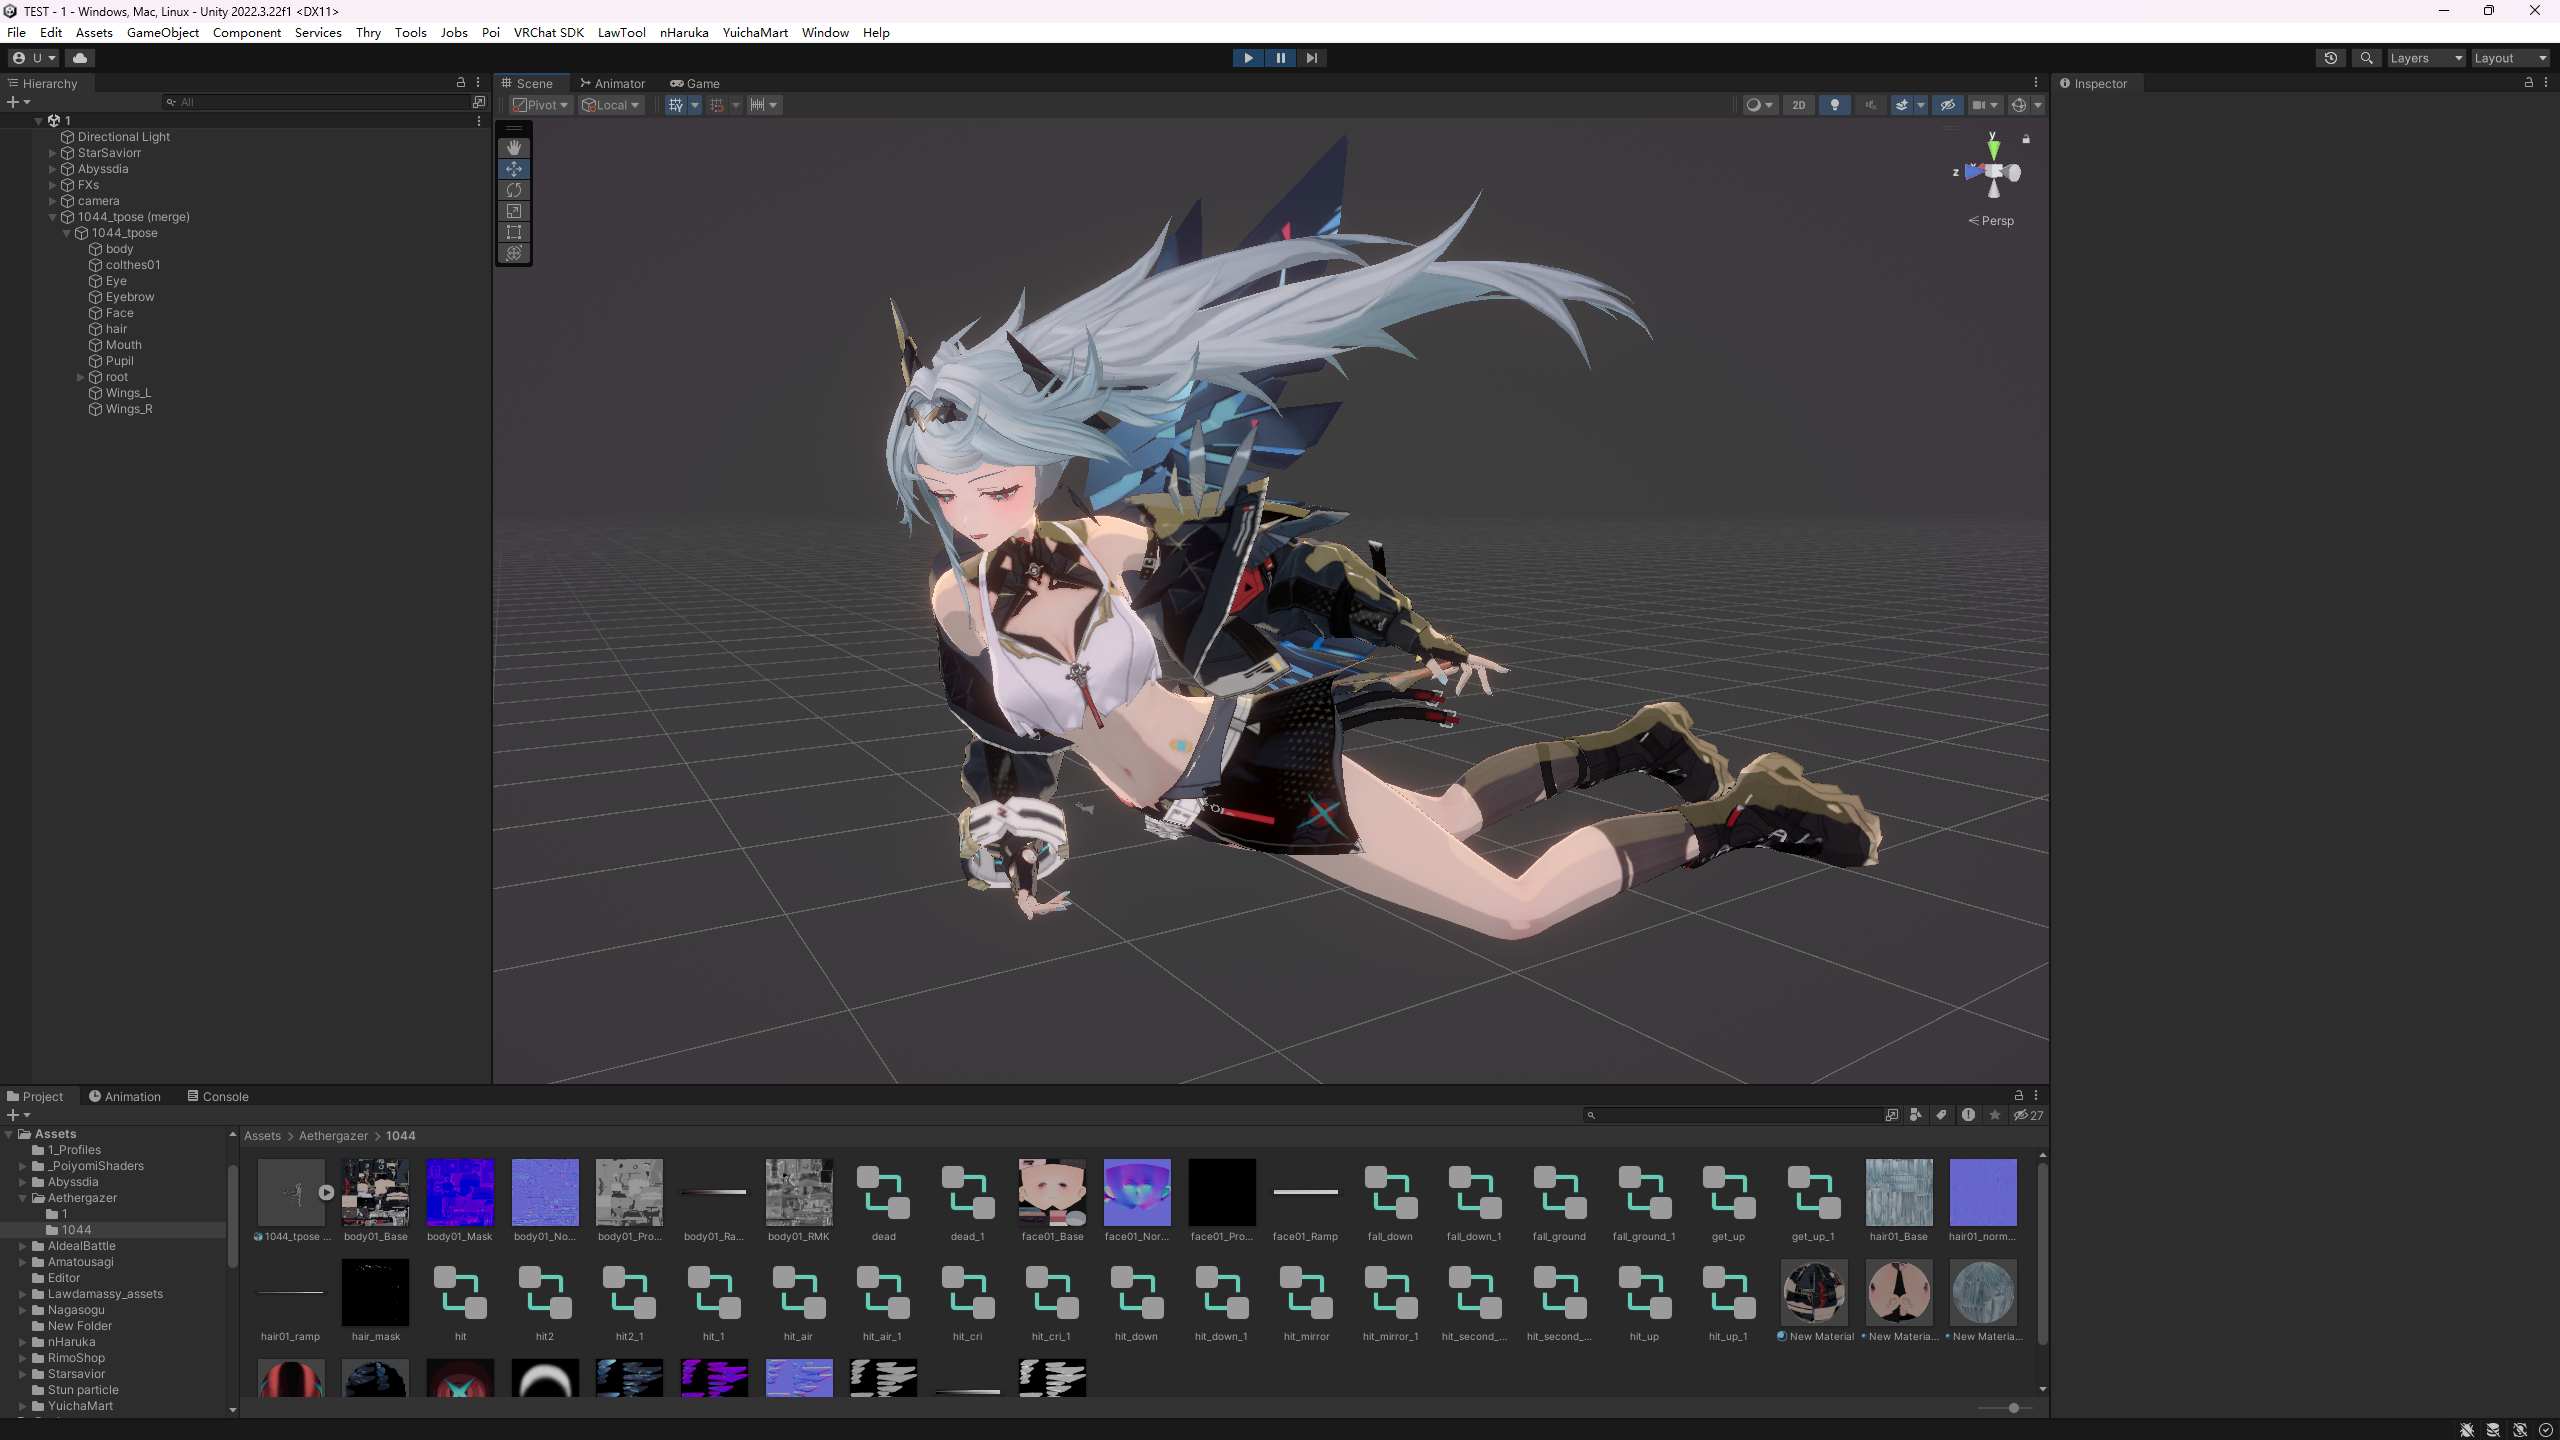Click the status bar checkmark activity icon
The image size is (2560, 1440).
2546,1430
